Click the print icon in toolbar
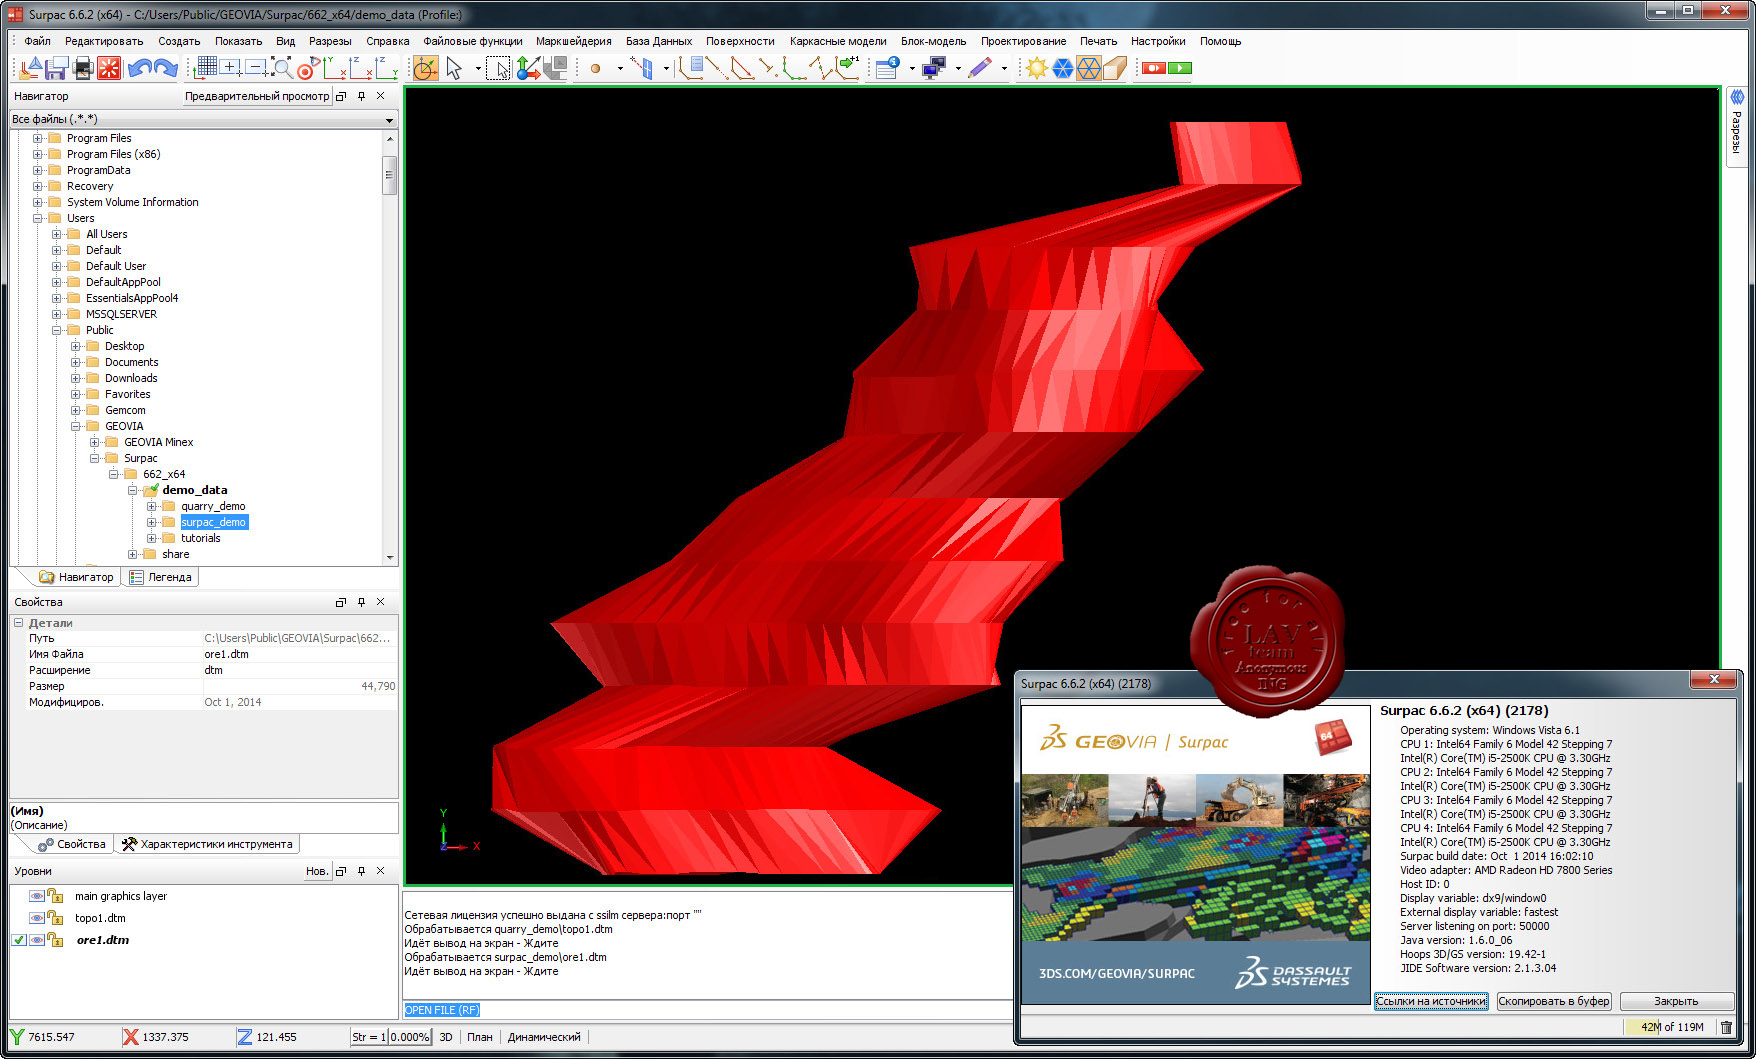 pos(83,68)
